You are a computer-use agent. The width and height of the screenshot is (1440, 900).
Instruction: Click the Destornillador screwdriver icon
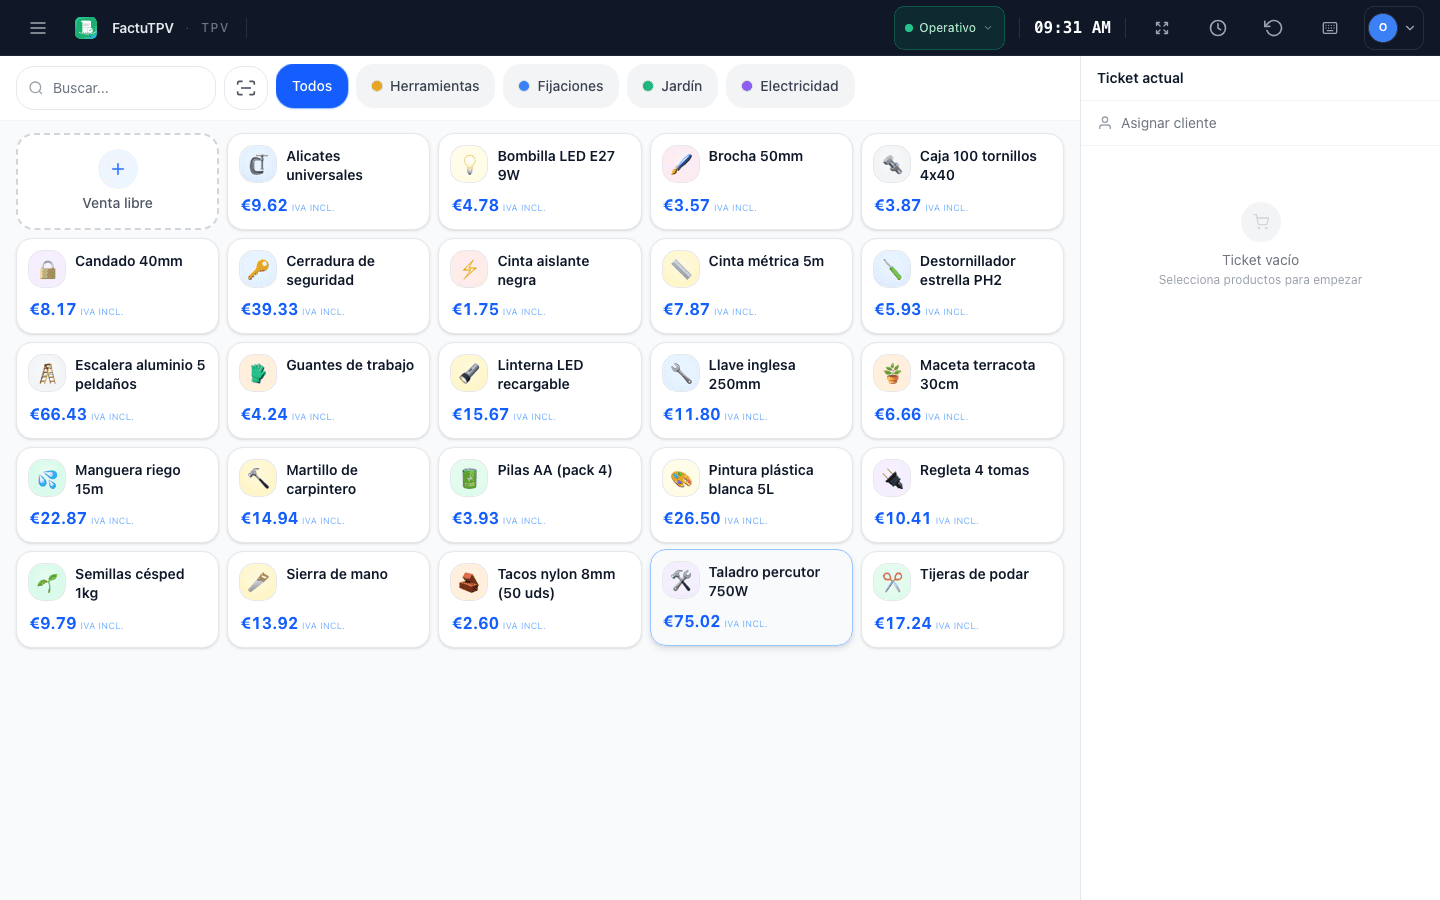(x=892, y=270)
